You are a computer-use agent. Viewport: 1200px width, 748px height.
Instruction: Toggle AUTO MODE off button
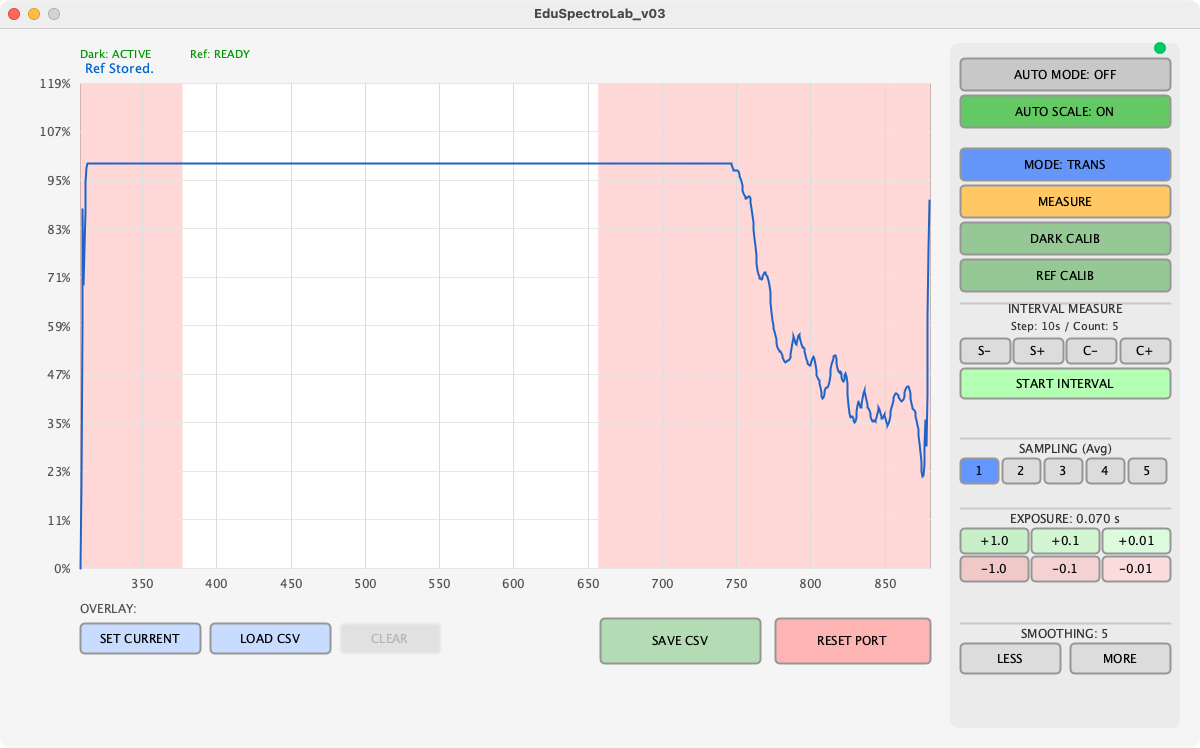1065,75
